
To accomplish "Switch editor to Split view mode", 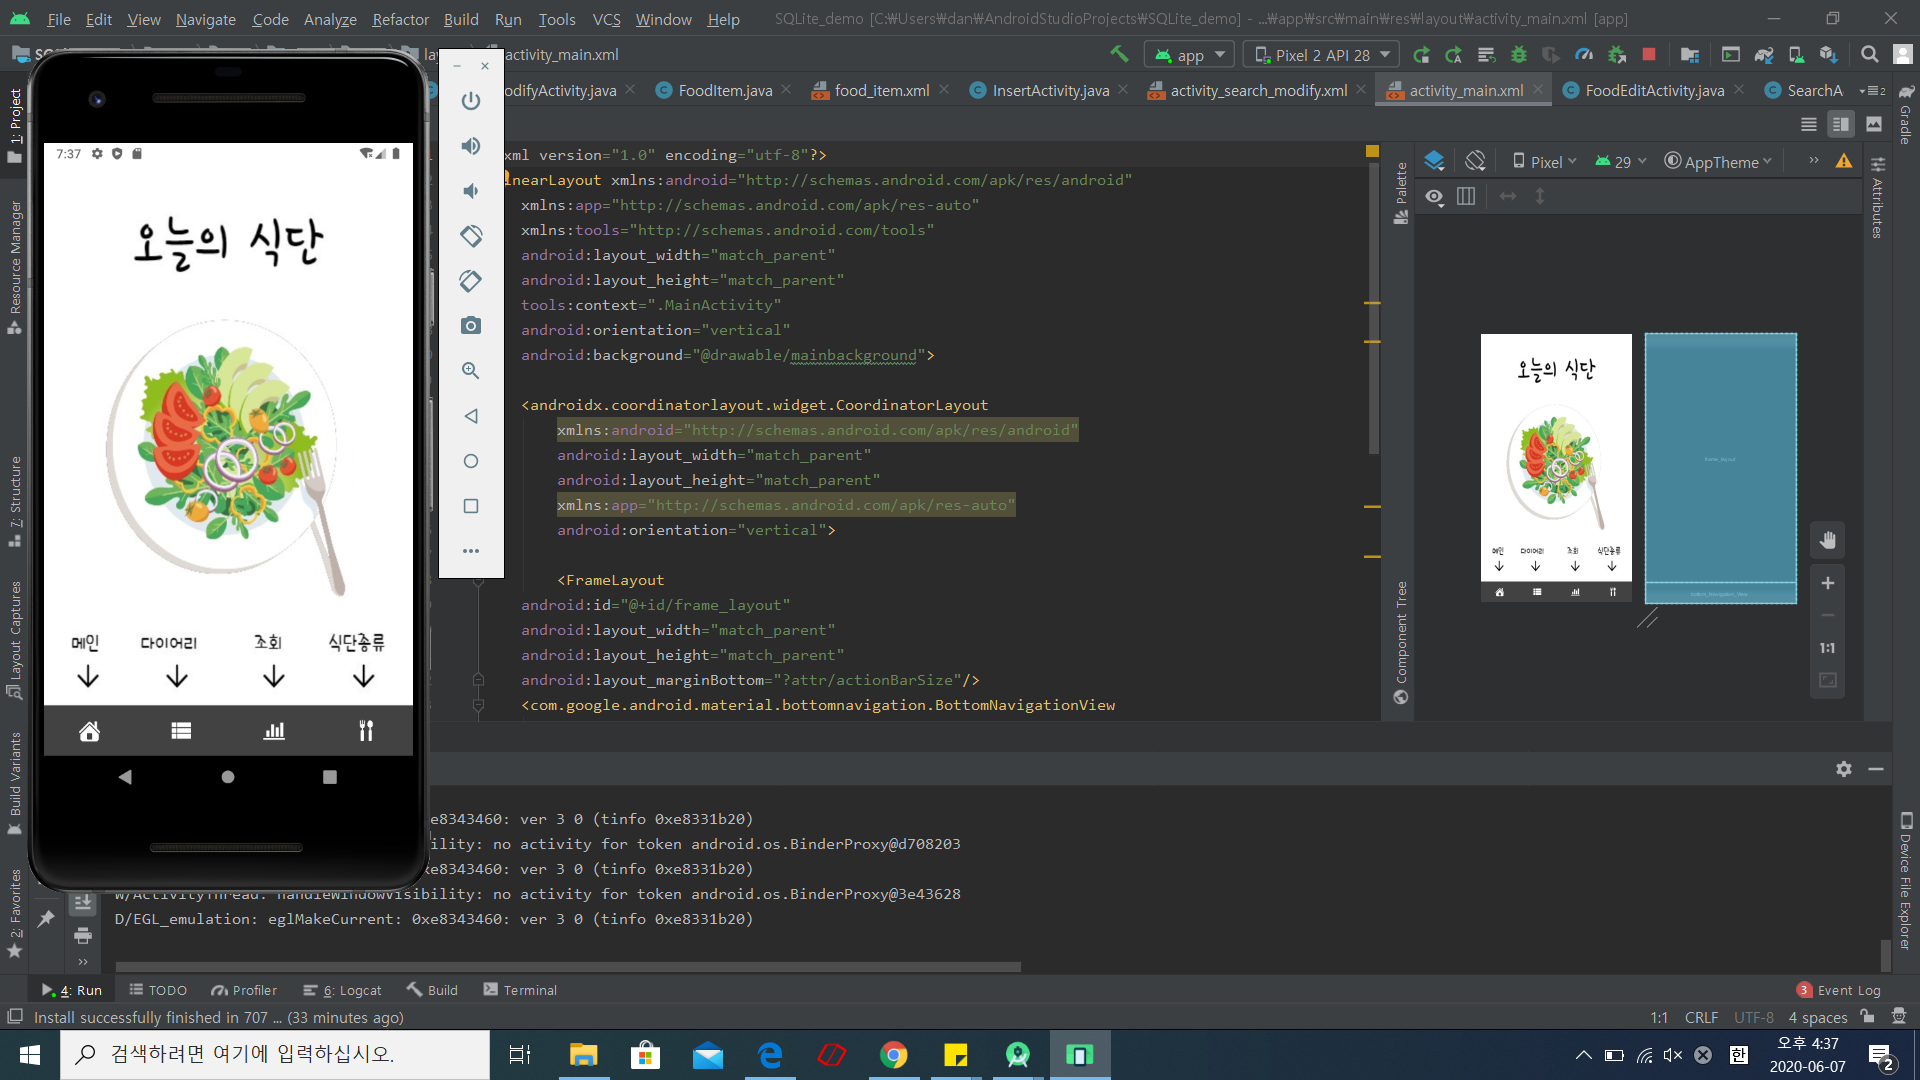I will pyautogui.click(x=1840, y=124).
